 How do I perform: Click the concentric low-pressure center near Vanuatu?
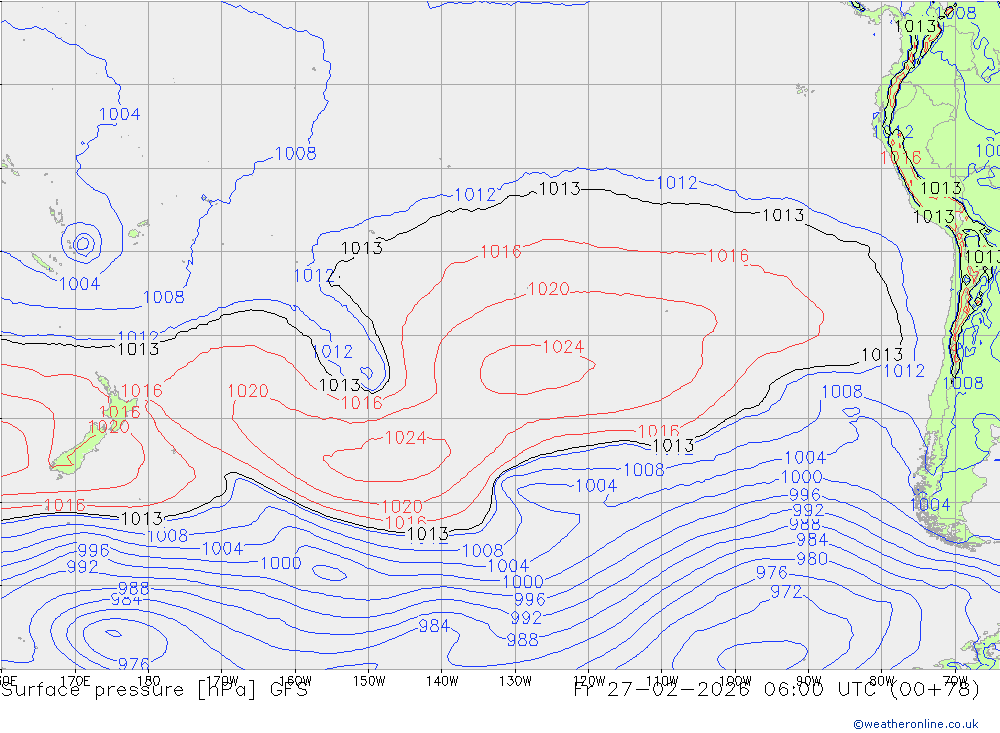point(82,243)
